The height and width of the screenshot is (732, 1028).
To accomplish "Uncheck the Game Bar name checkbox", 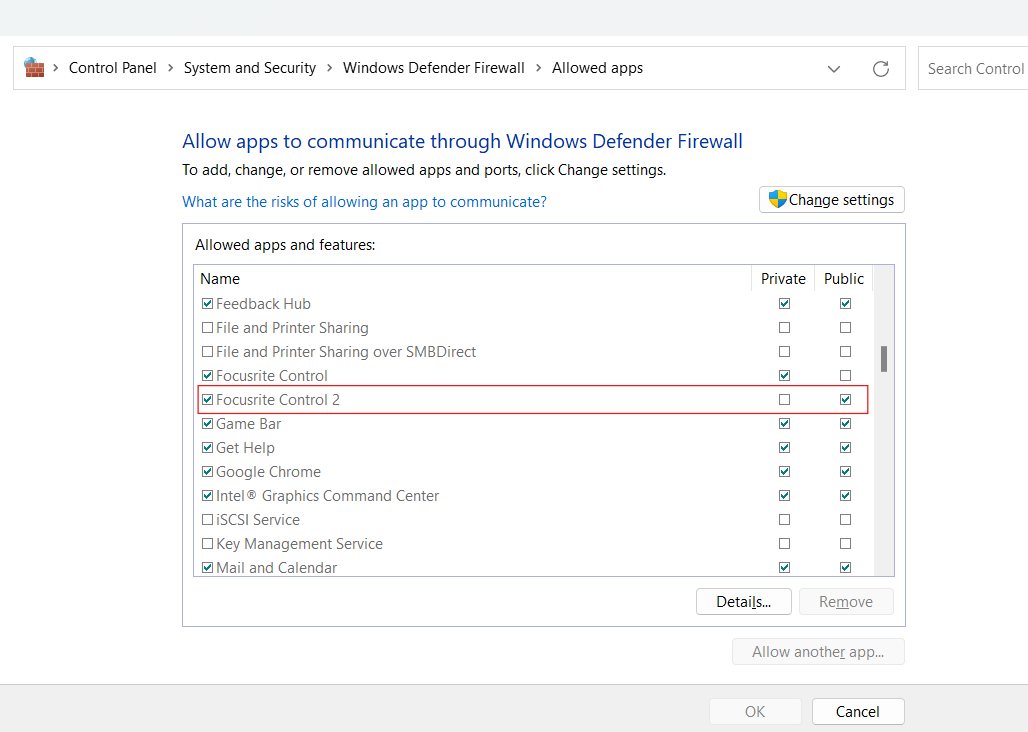I will (207, 423).
